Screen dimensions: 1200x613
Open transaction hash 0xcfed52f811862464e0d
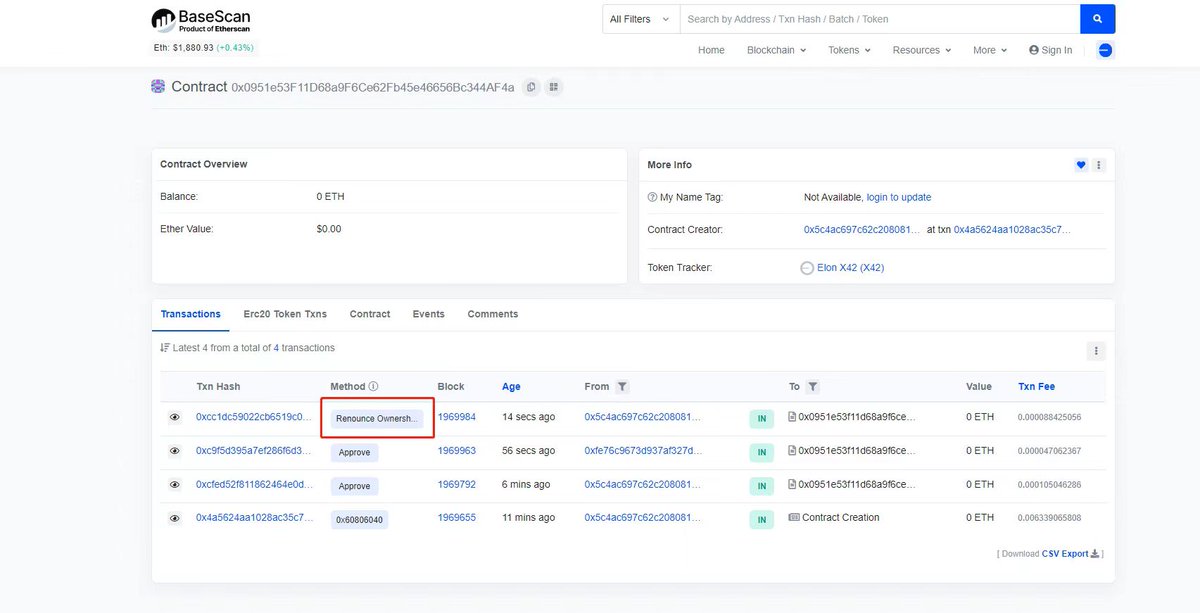254,485
